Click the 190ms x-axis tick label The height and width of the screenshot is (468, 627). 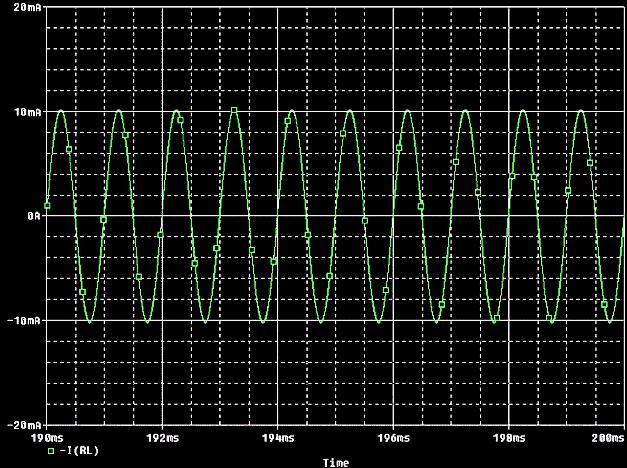click(x=46, y=438)
